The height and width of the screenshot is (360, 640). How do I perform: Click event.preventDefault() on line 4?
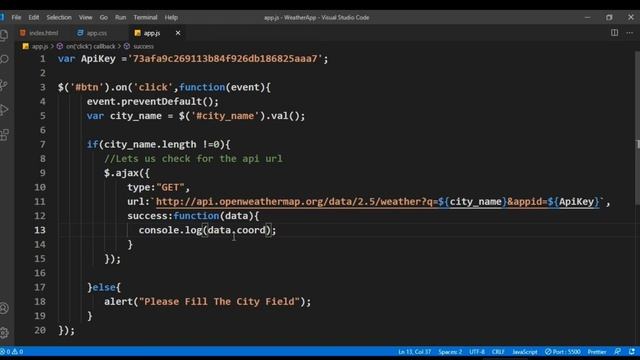pyautogui.click(x=153, y=102)
